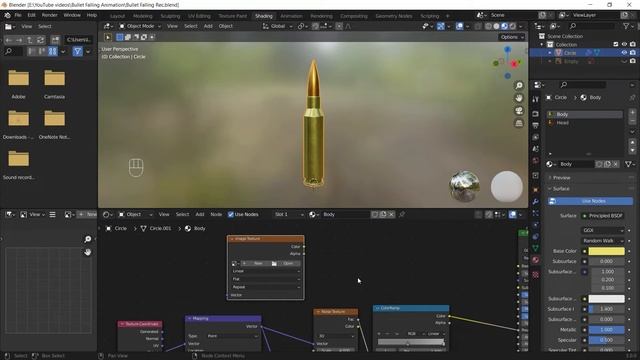Click yellow Base Color swatch

pyautogui.click(x=606, y=251)
